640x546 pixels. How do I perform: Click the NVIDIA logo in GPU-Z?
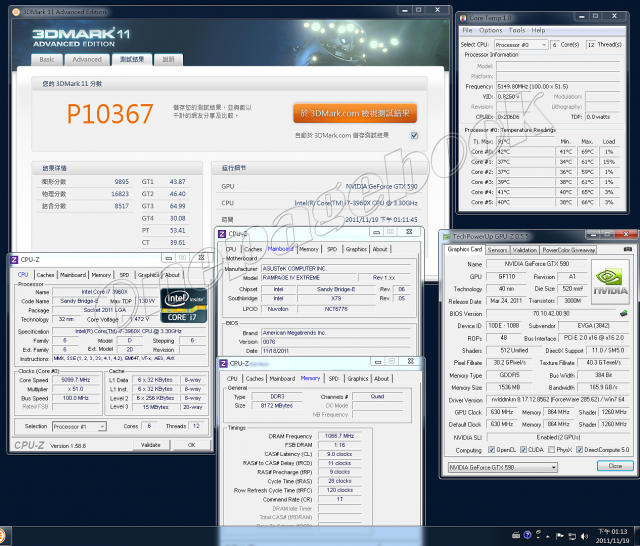tap(610, 282)
